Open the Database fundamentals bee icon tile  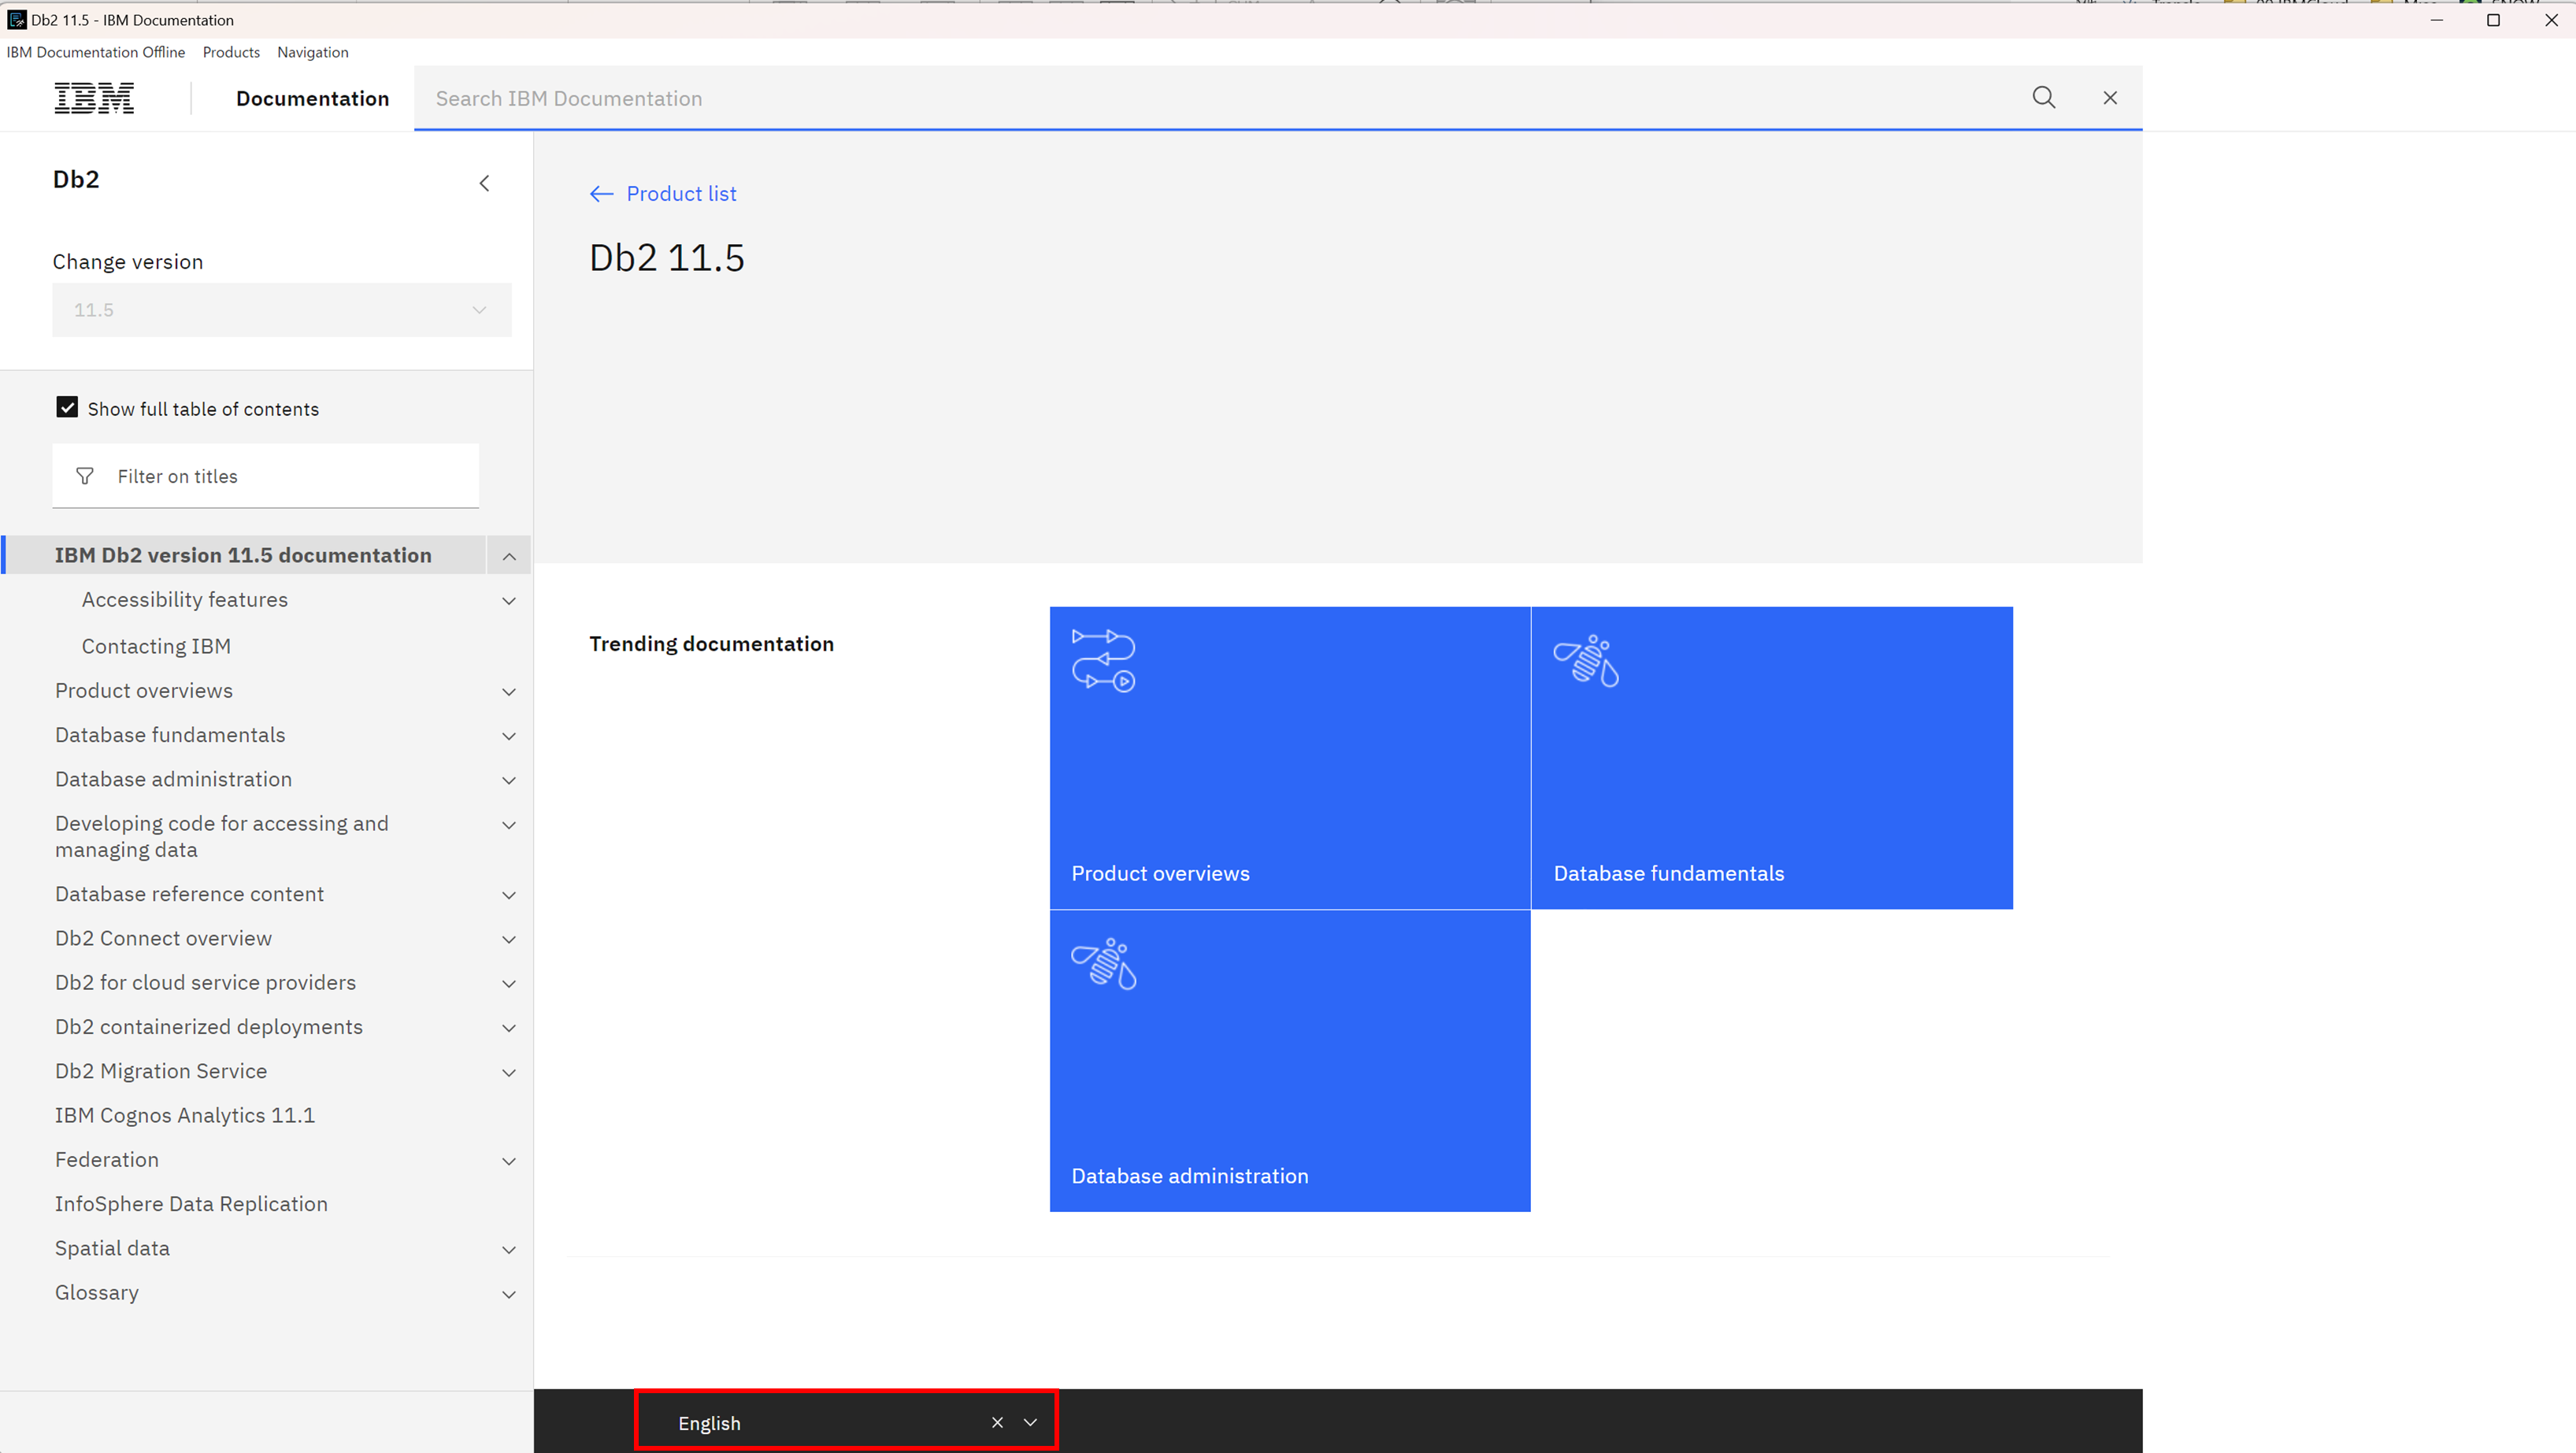coord(1585,661)
